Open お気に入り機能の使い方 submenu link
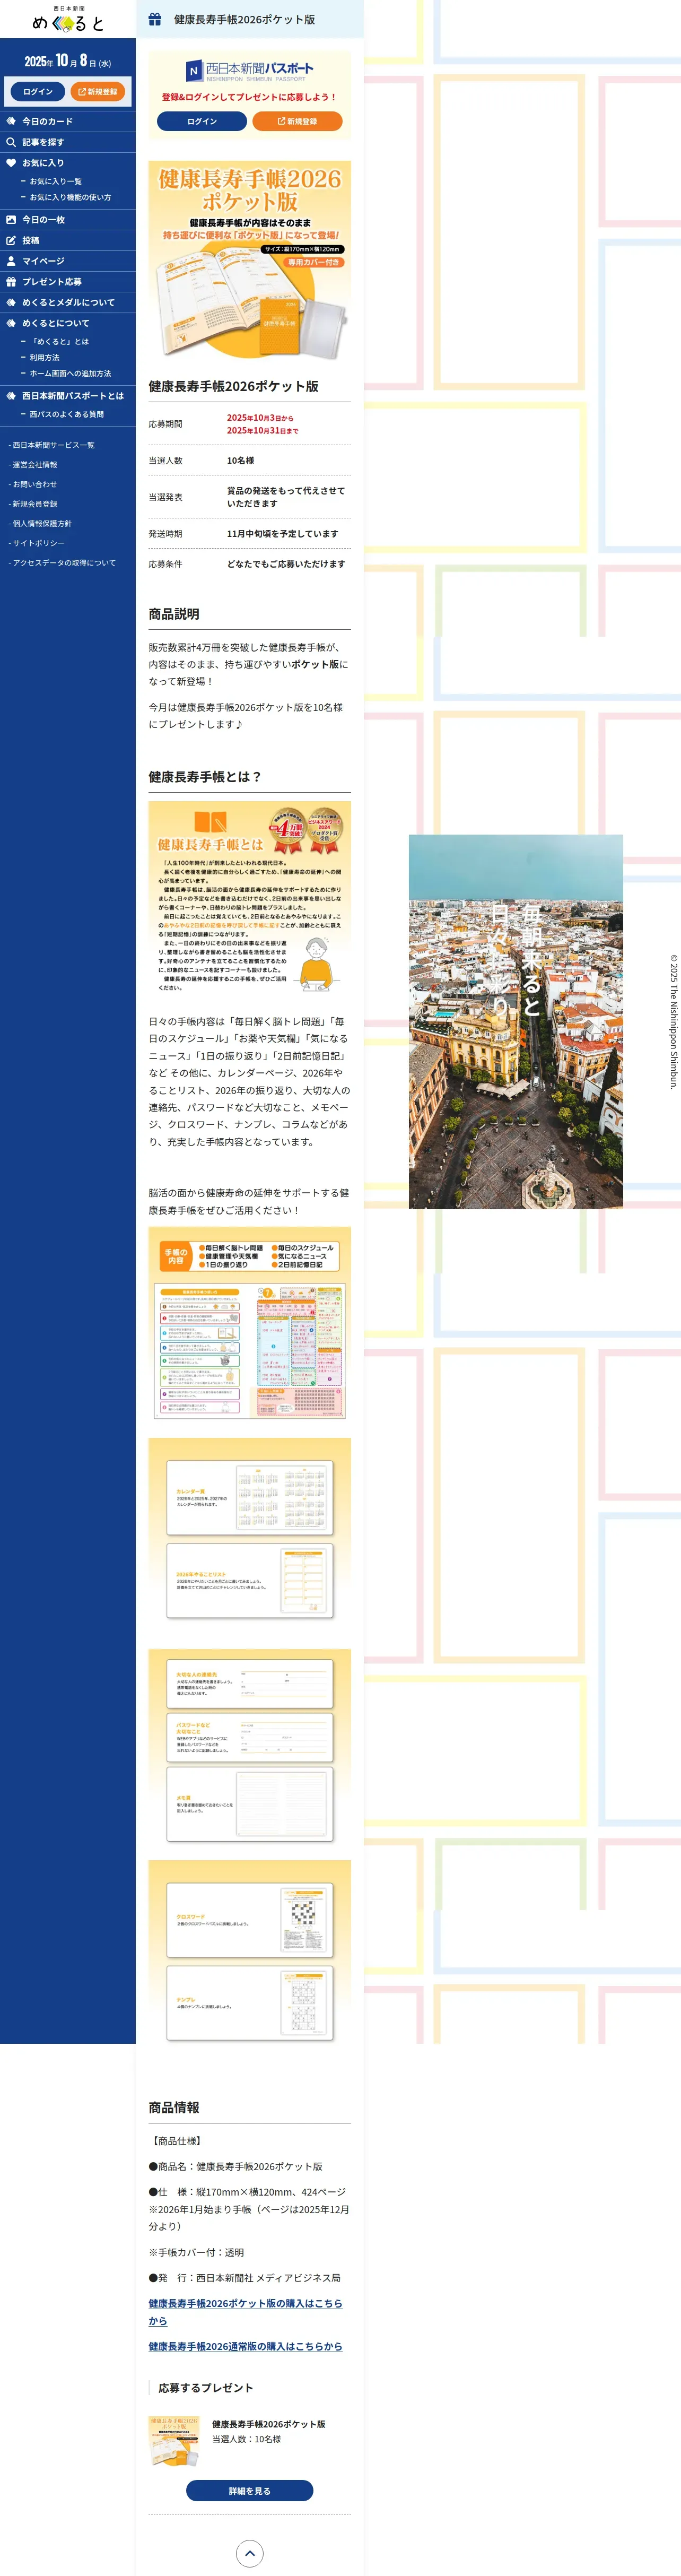Image resolution: width=681 pixels, height=2576 pixels. [x=70, y=197]
